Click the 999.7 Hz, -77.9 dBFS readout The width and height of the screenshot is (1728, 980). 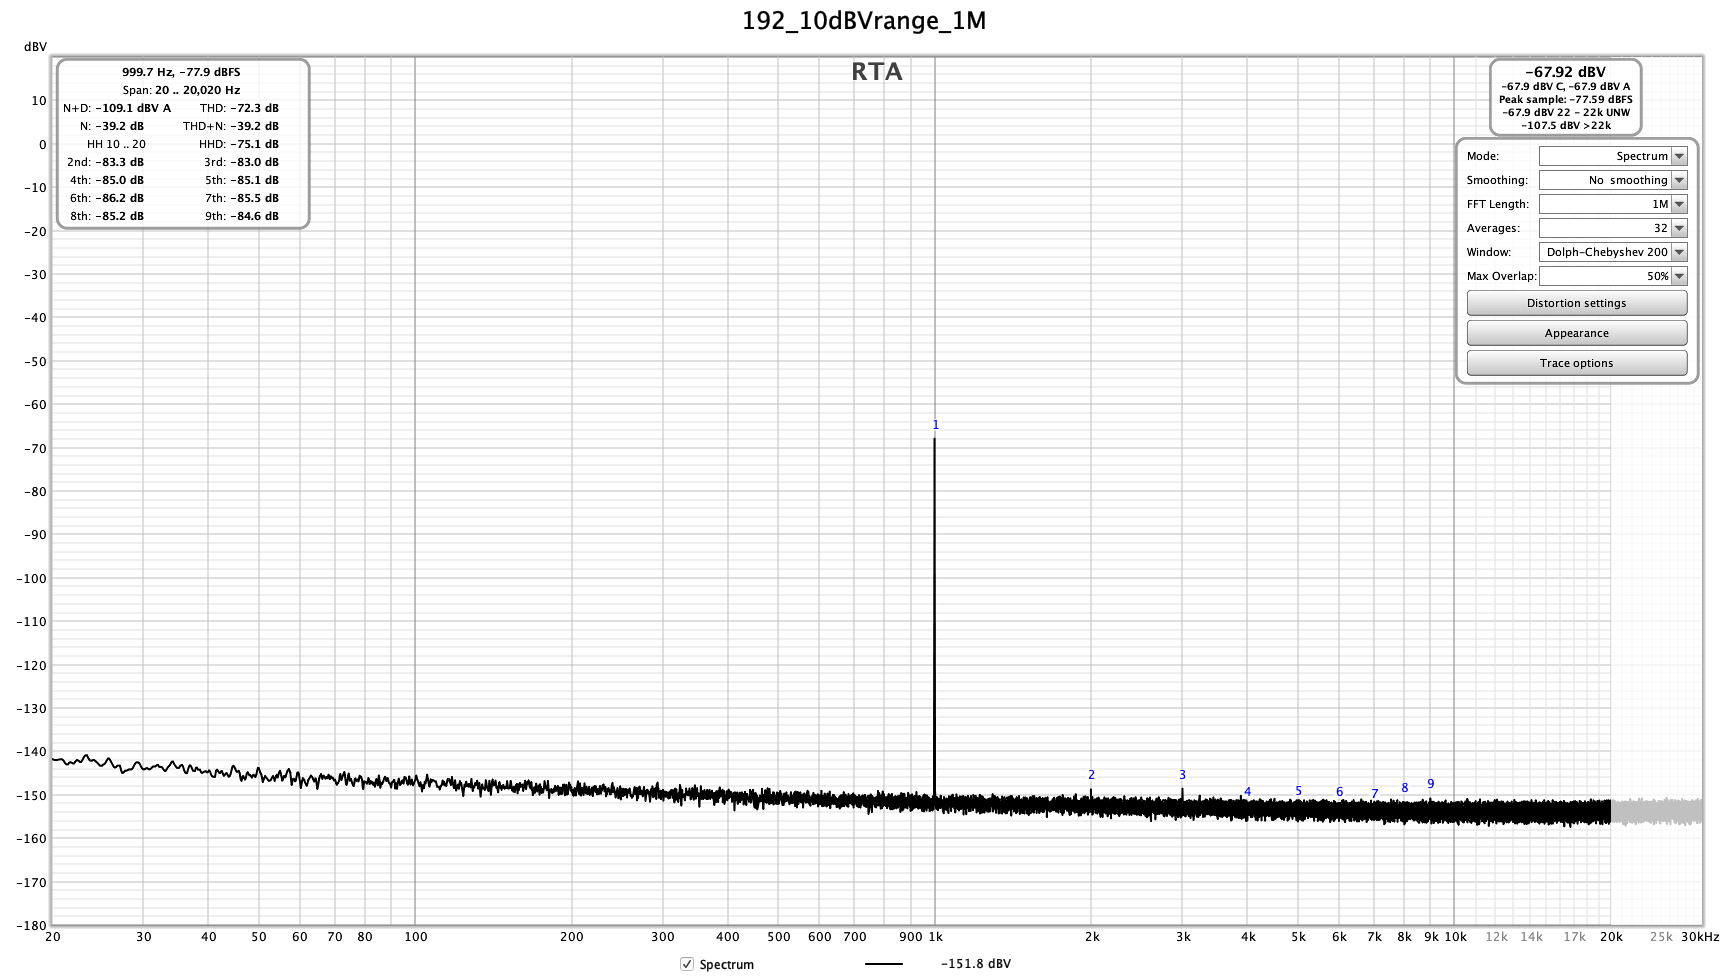(x=181, y=72)
